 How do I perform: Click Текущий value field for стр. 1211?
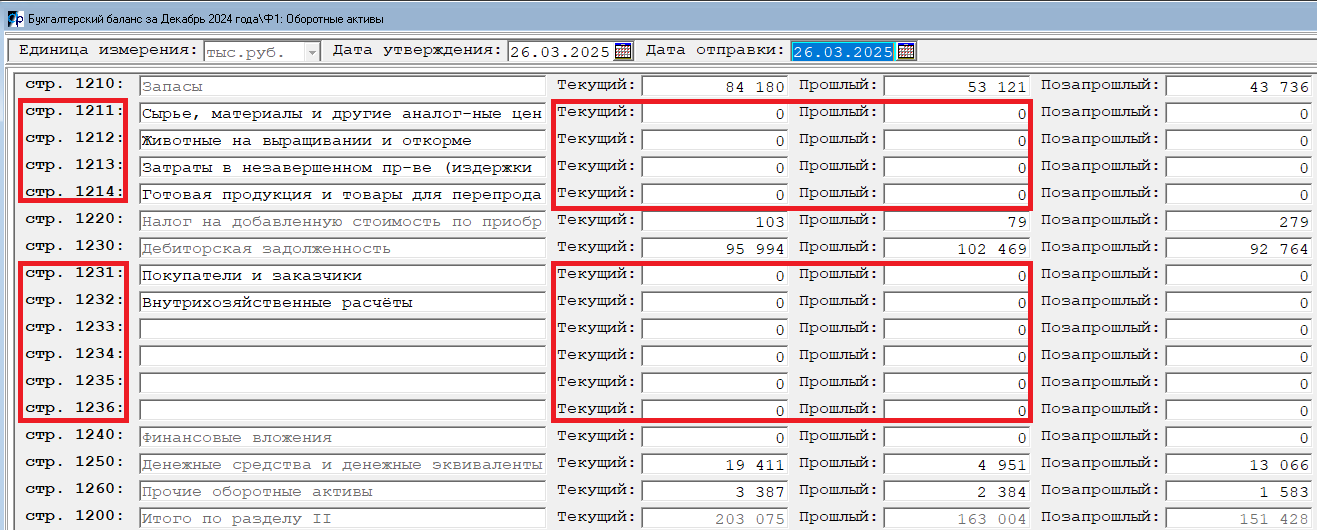point(714,114)
